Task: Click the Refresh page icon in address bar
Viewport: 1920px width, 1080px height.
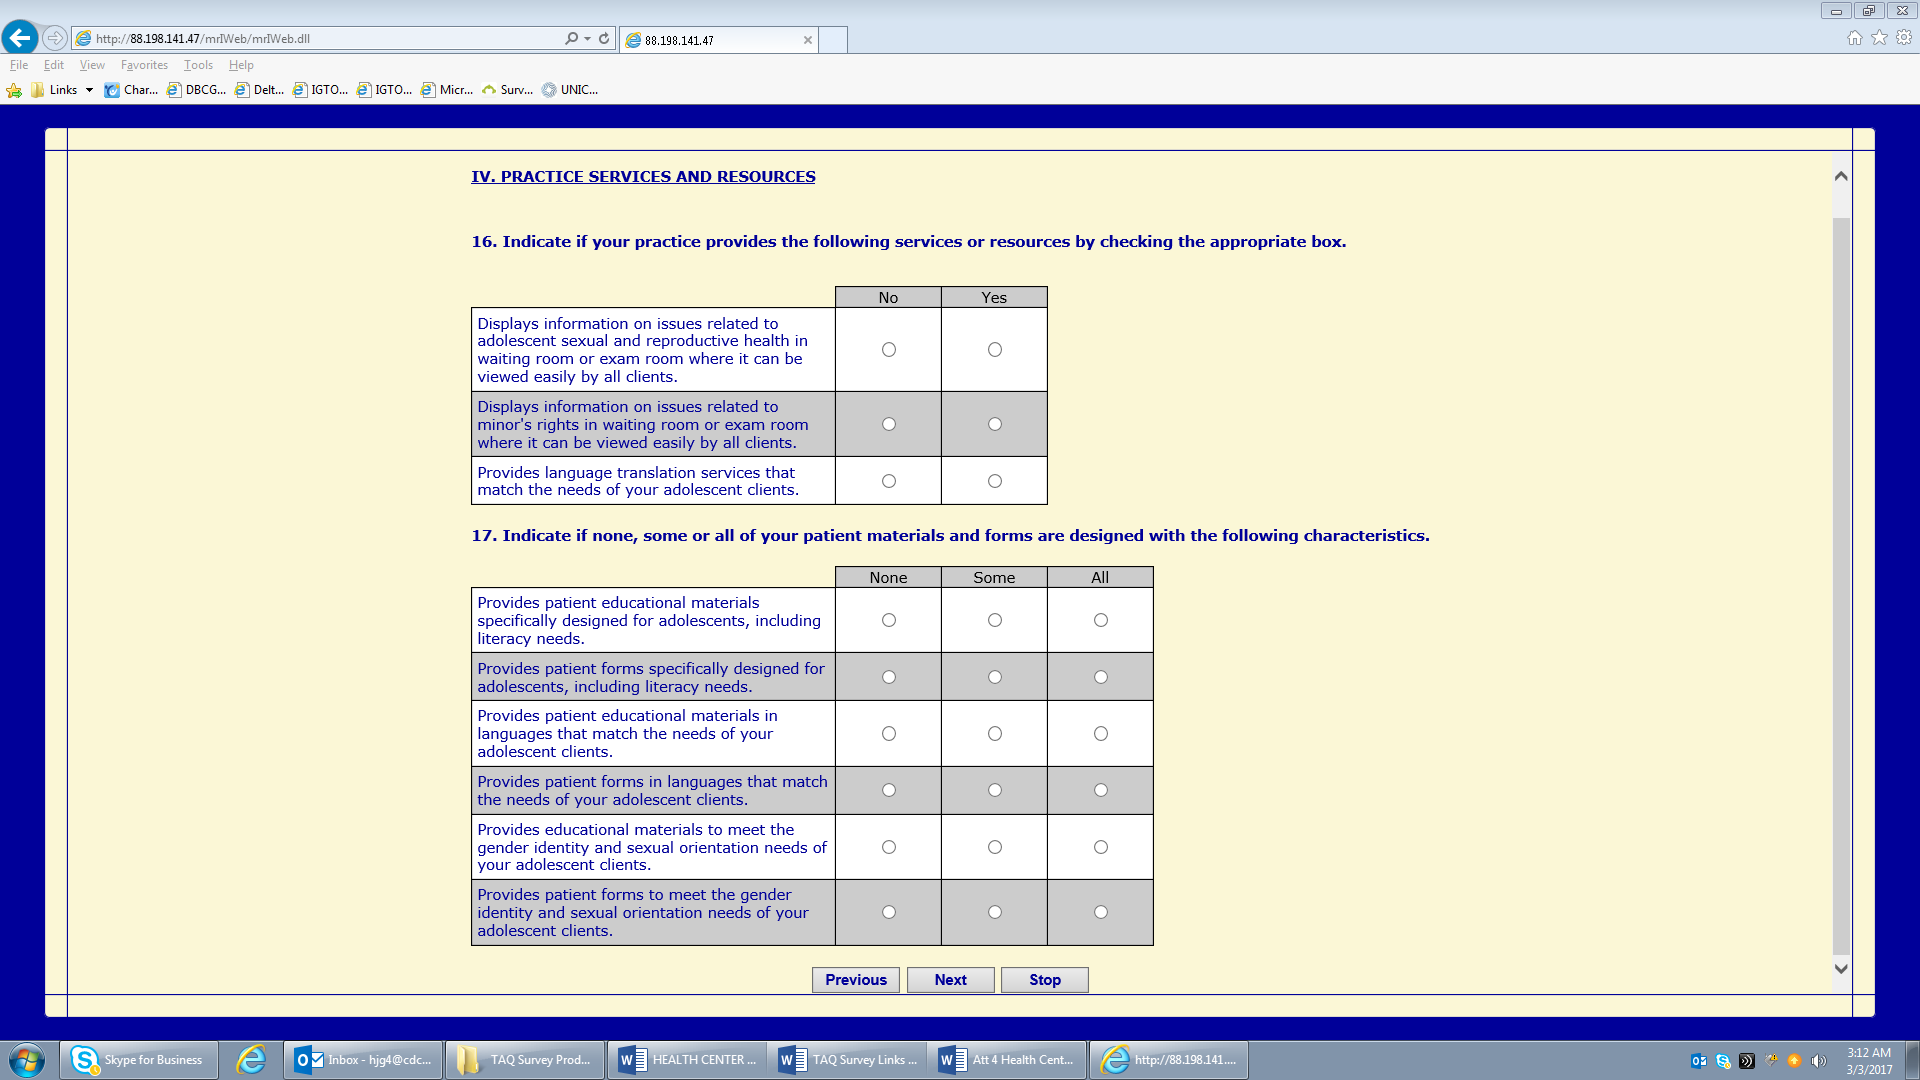Action: [x=604, y=38]
